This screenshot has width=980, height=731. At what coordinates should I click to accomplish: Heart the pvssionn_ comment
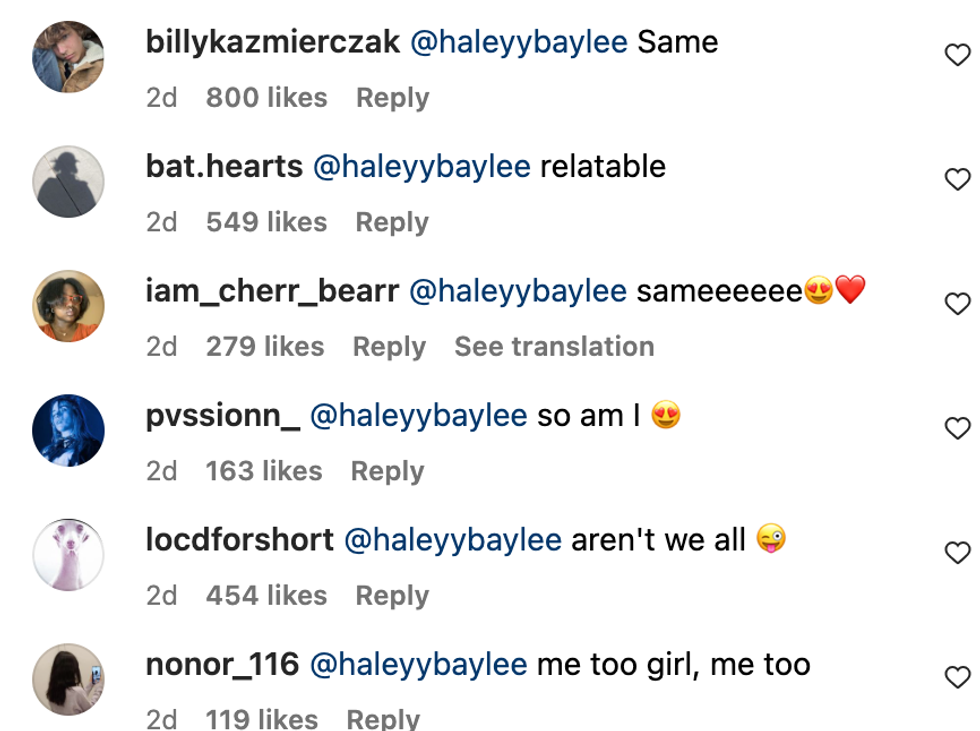pos(957,429)
